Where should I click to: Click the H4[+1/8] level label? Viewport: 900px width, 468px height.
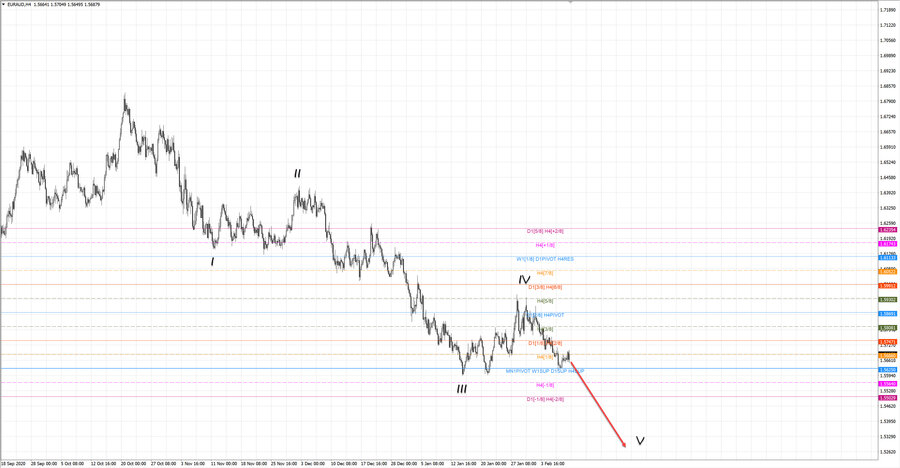click(545, 245)
